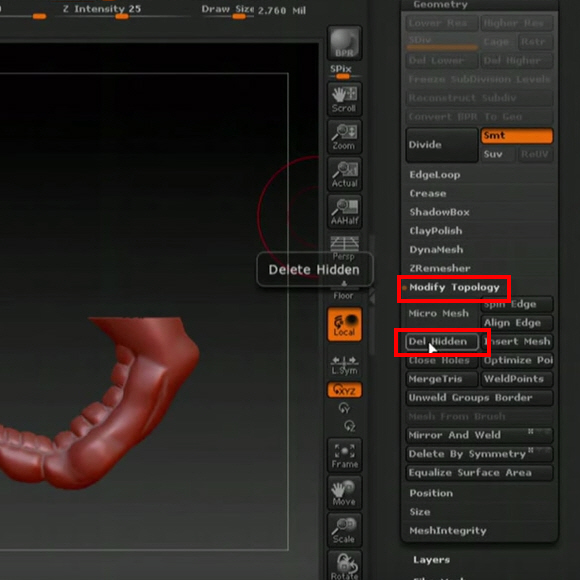This screenshot has width=580, height=580.
Task: Click the Align Edge button
Action: click(517, 323)
